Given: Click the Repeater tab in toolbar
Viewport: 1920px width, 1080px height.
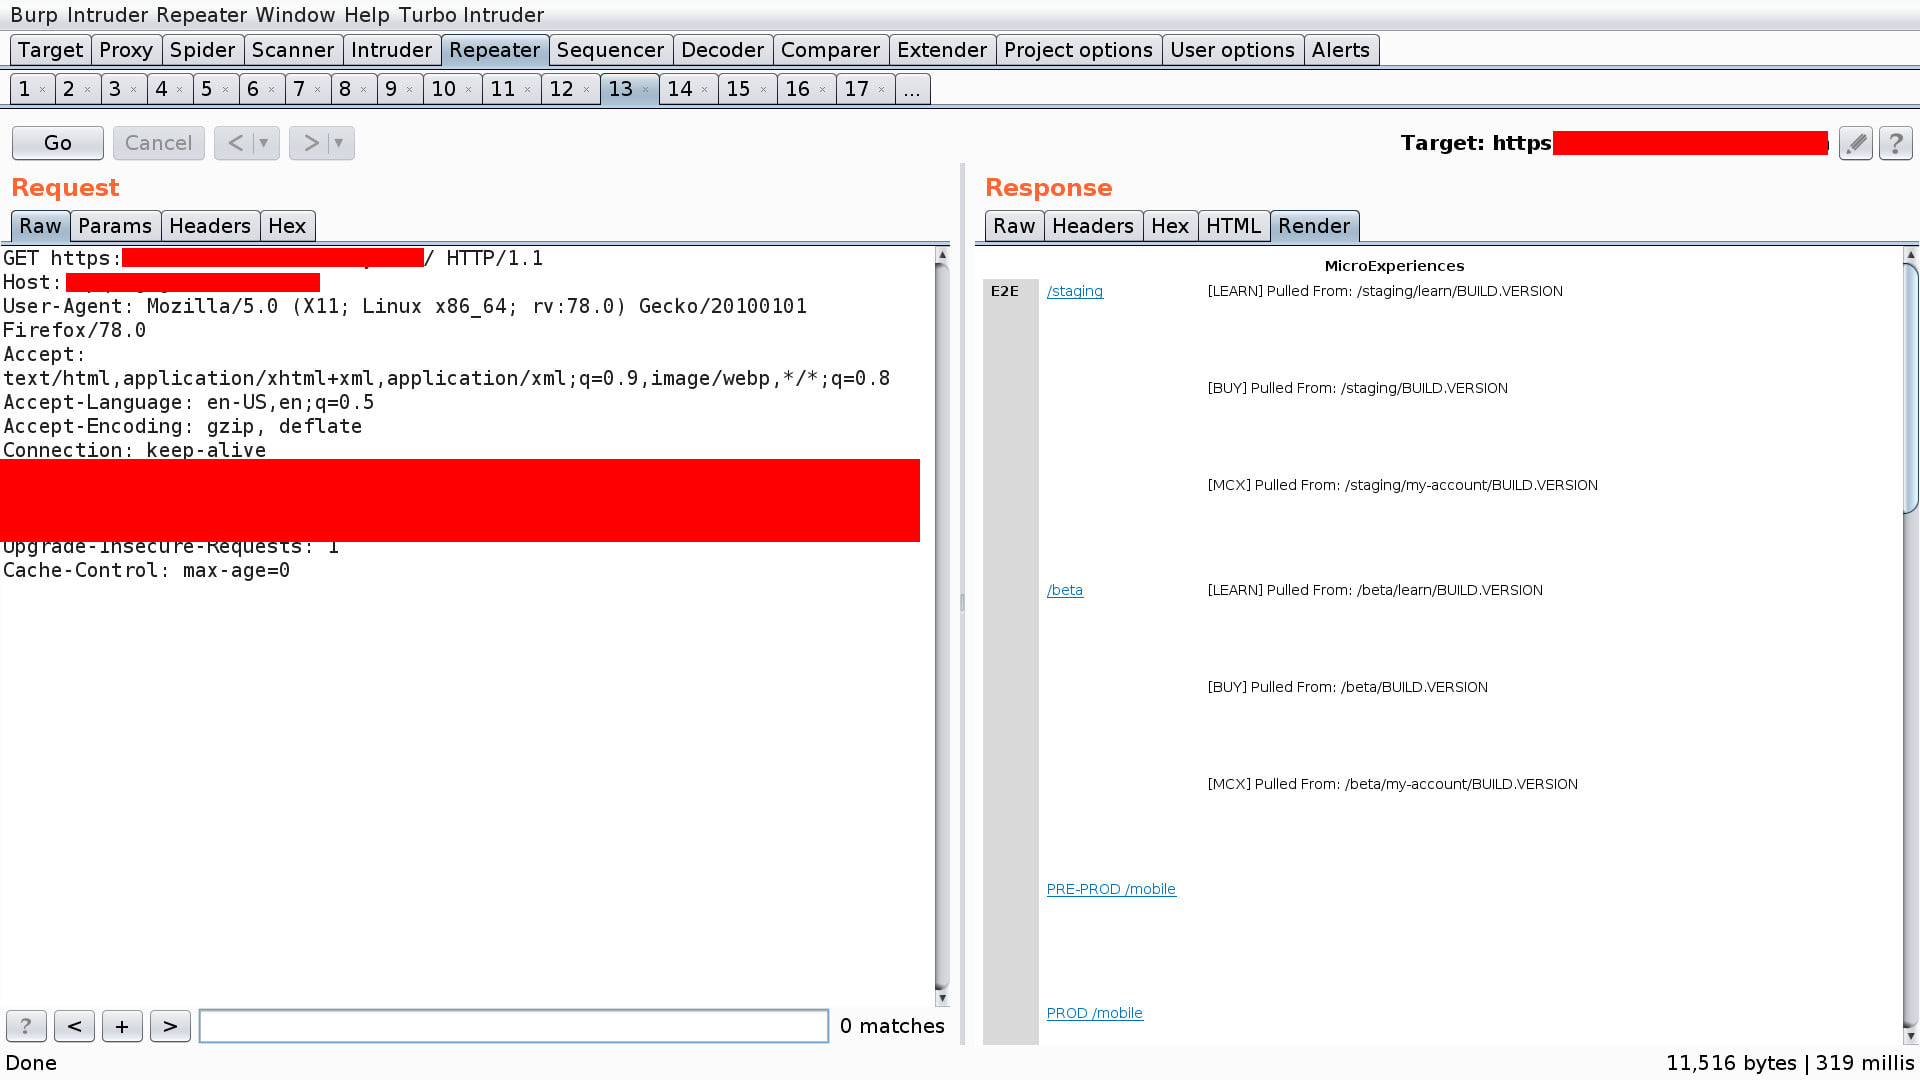Looking at the screenshot, I should (493, 50).
